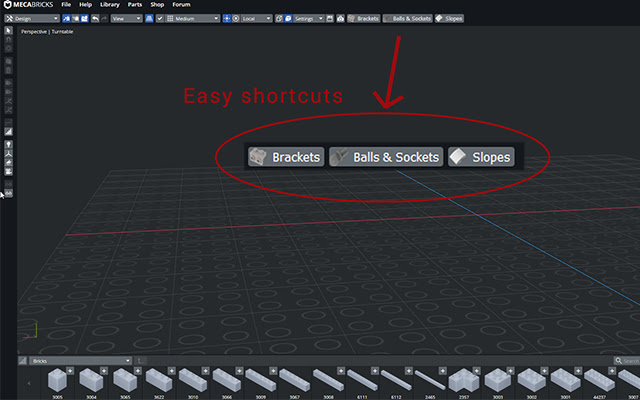
Task: Click the diagonal gradient icon in left sidebar
Action: click(9, 131)
